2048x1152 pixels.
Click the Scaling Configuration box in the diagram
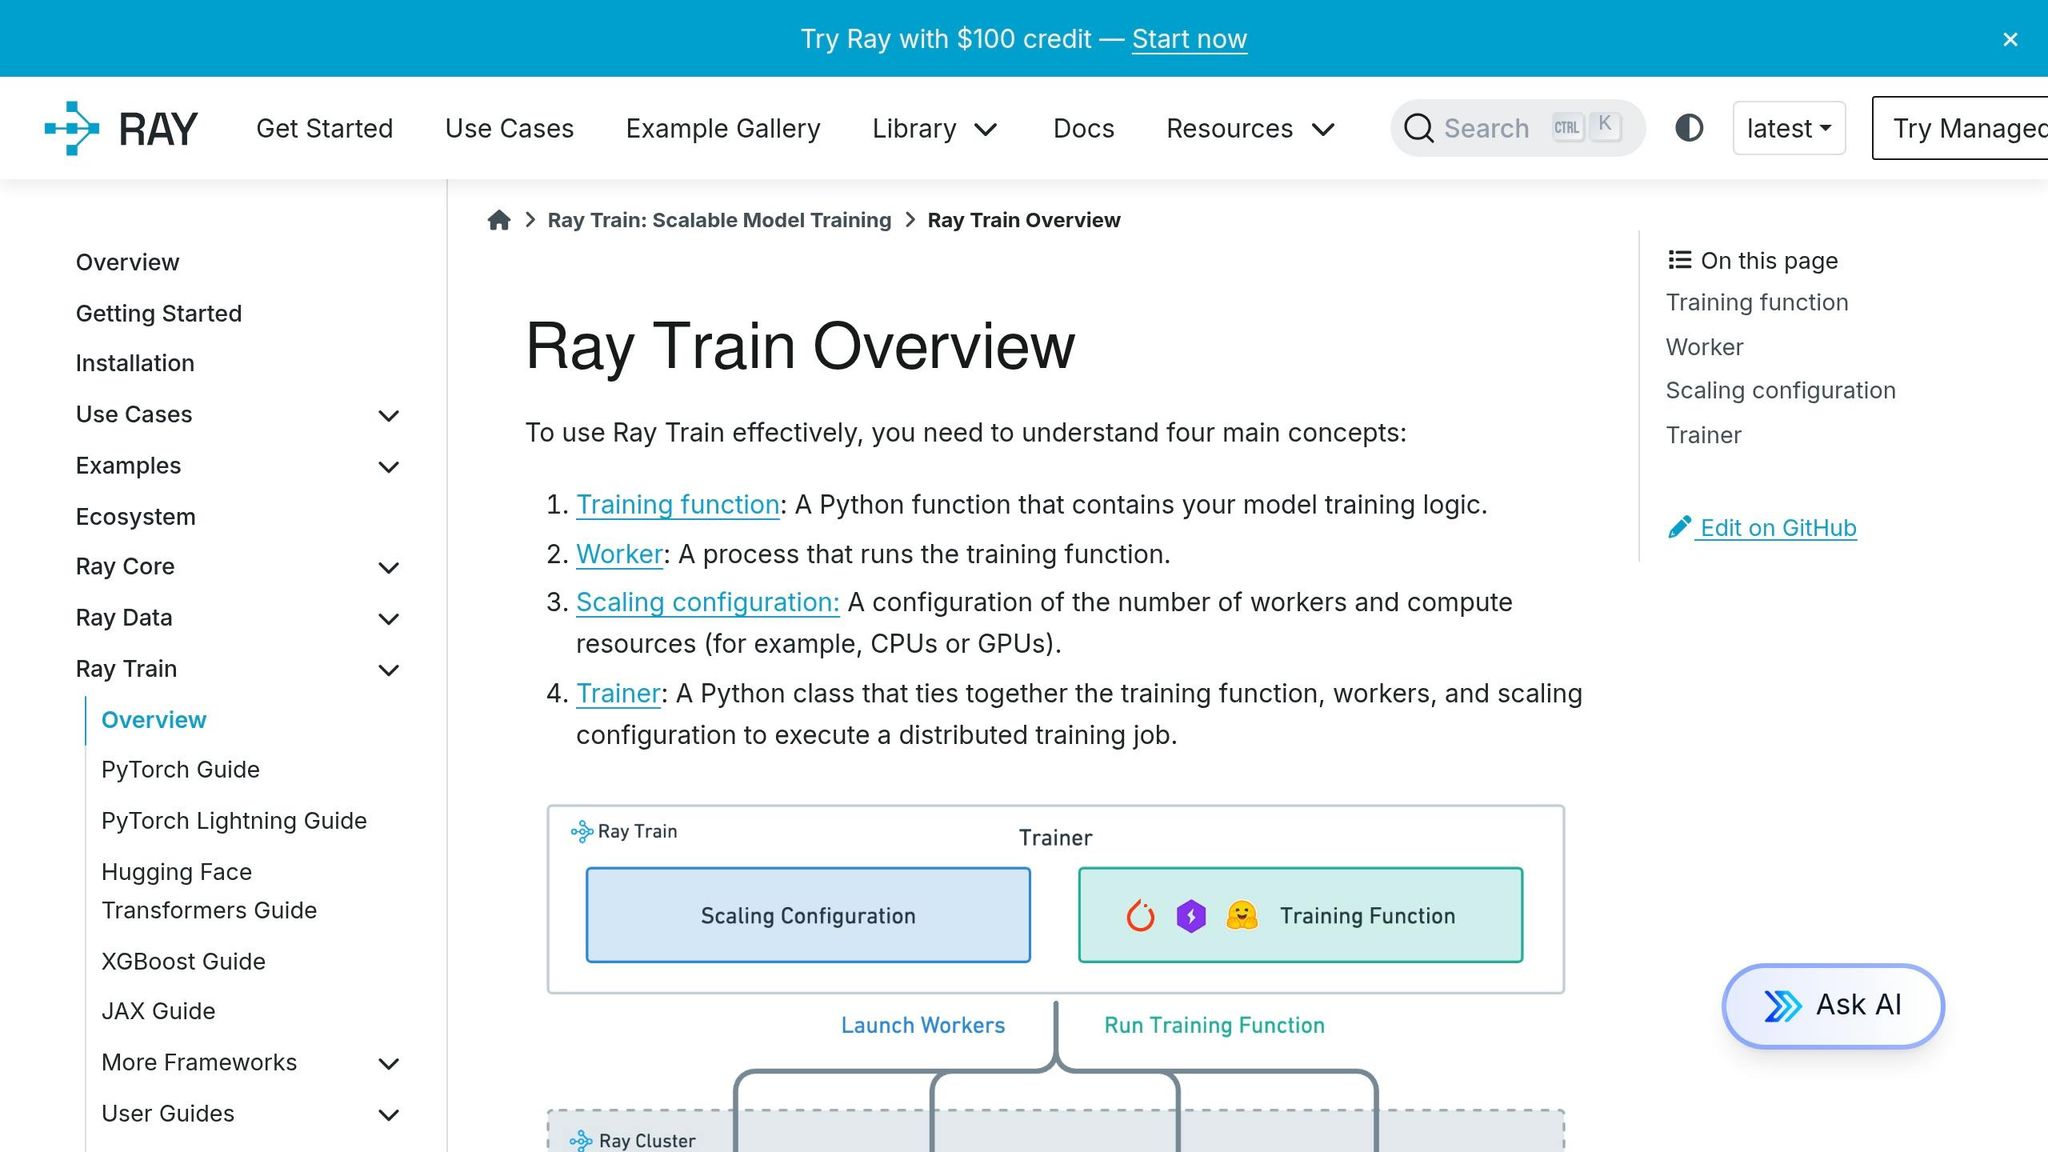(x=808, y=915)
